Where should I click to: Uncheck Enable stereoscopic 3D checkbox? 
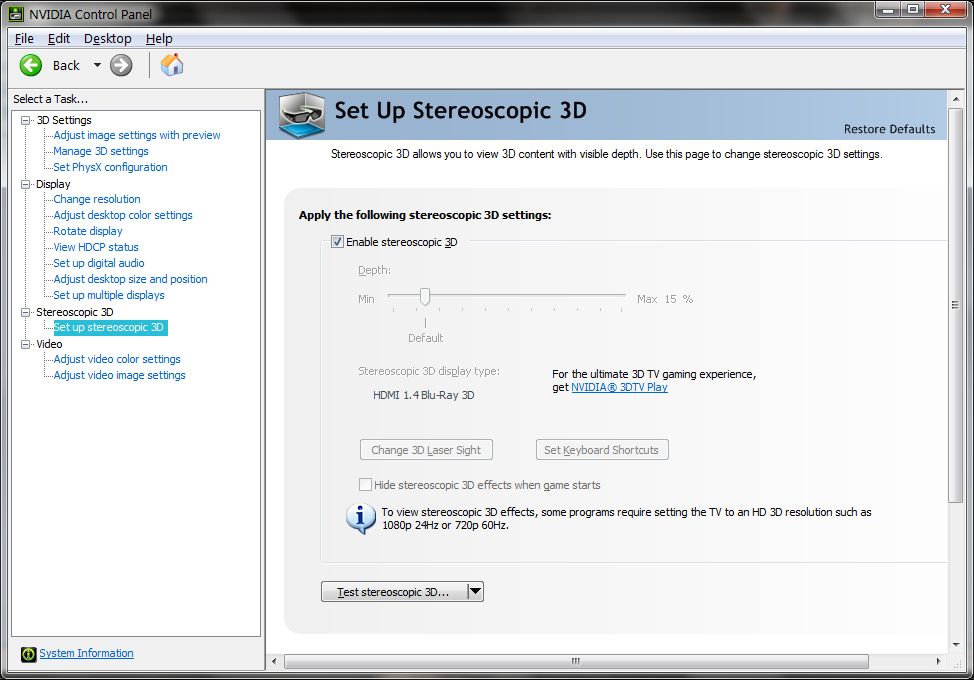click(x=337, y=242)
